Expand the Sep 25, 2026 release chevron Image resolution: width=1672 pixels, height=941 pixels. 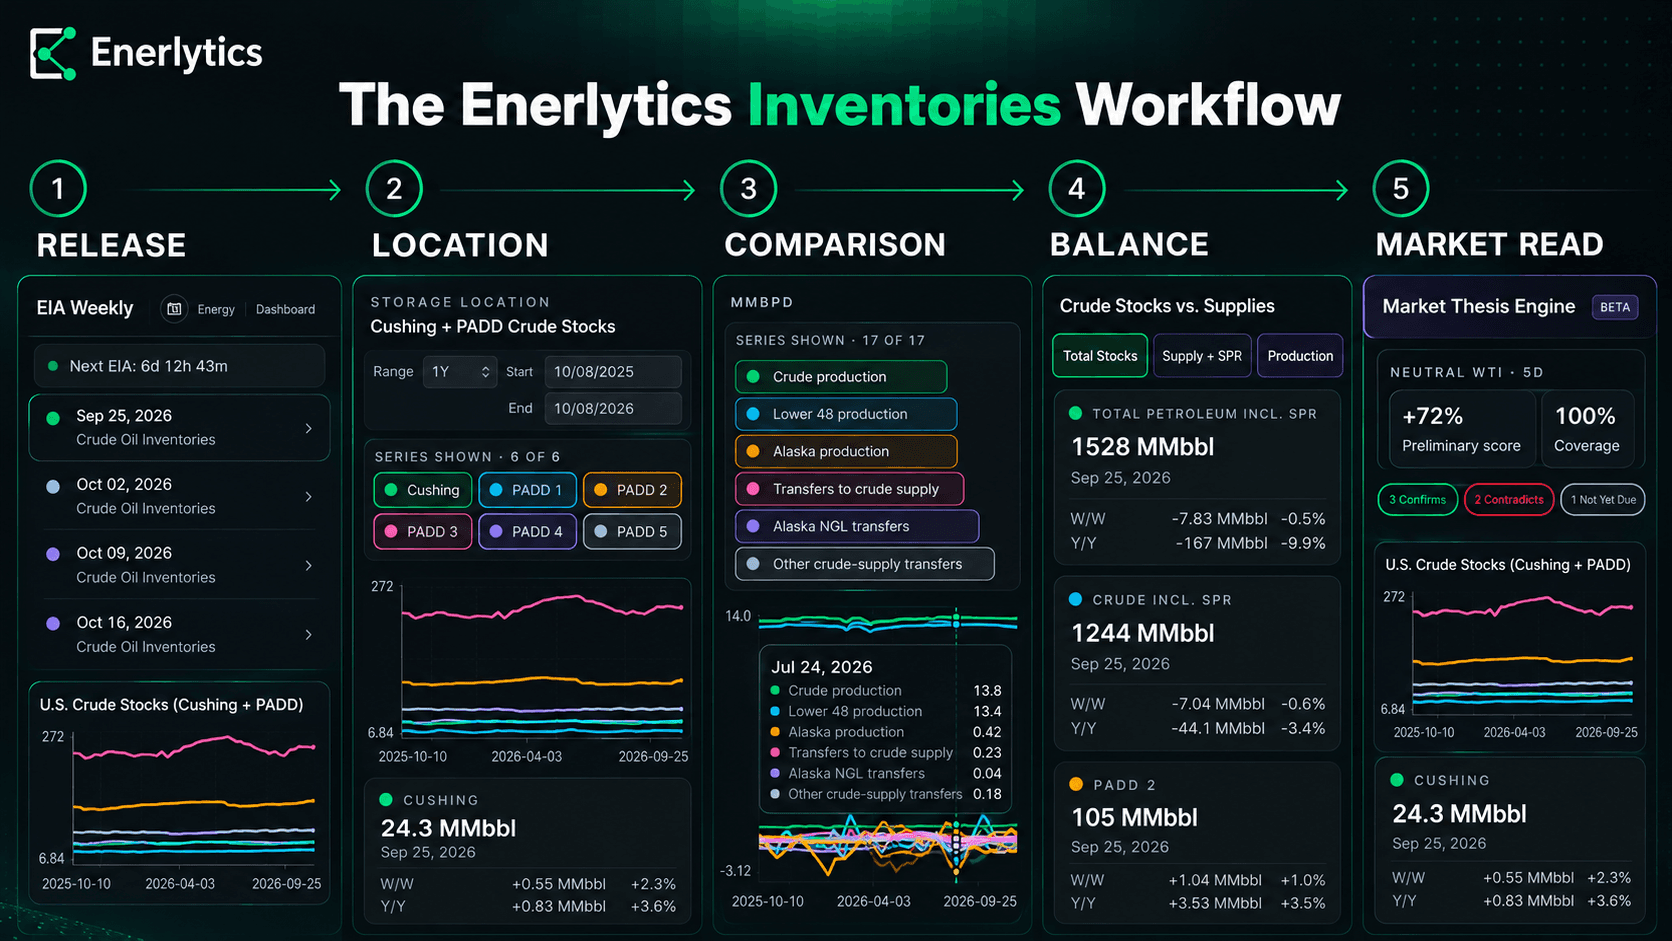click(308, 428)
